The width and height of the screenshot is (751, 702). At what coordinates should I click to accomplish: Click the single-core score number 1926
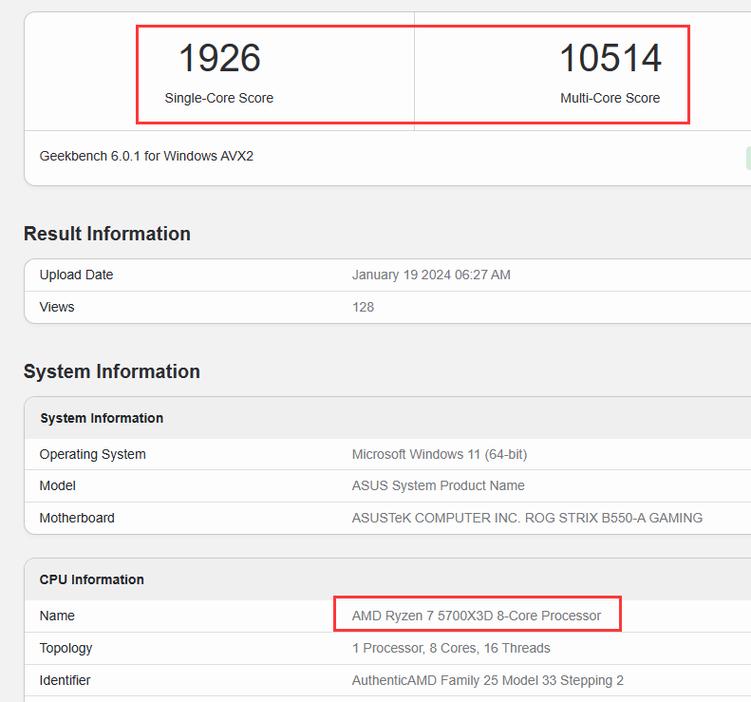click(x=219, y=58)
